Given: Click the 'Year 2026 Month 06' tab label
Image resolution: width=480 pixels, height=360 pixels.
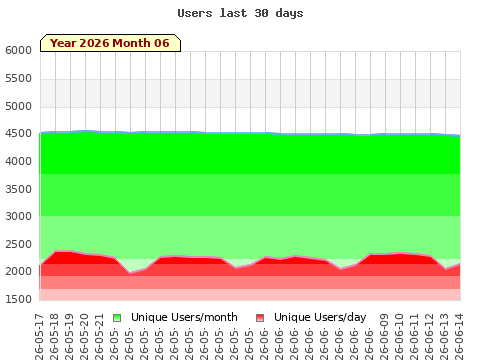Looking at the screenshot, I should [x=110, y=43].
